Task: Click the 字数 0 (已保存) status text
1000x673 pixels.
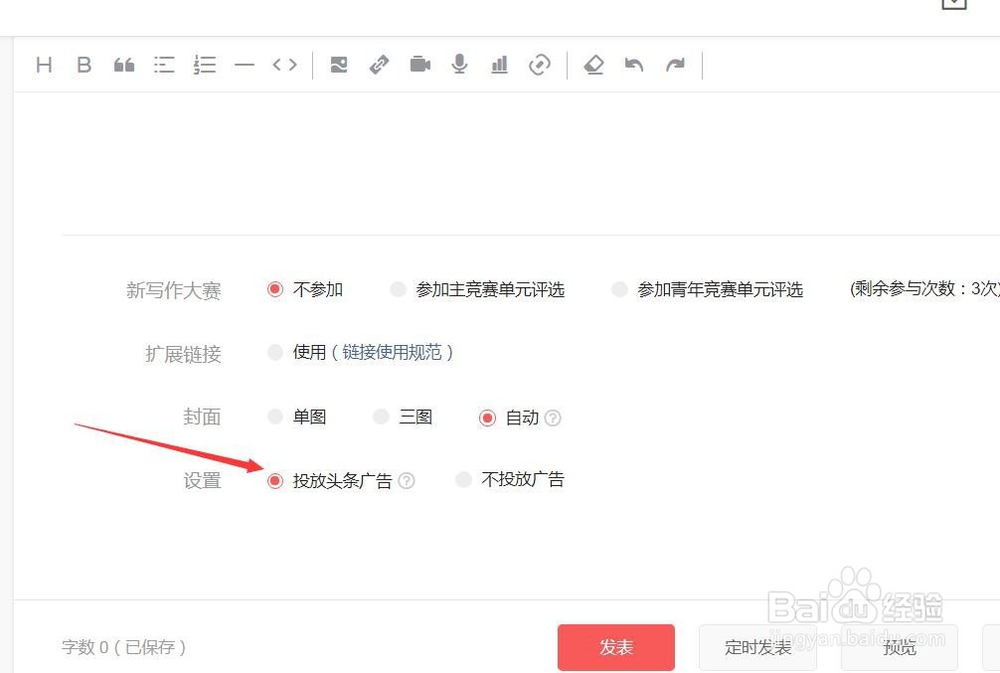Action: tap(124, 647)
